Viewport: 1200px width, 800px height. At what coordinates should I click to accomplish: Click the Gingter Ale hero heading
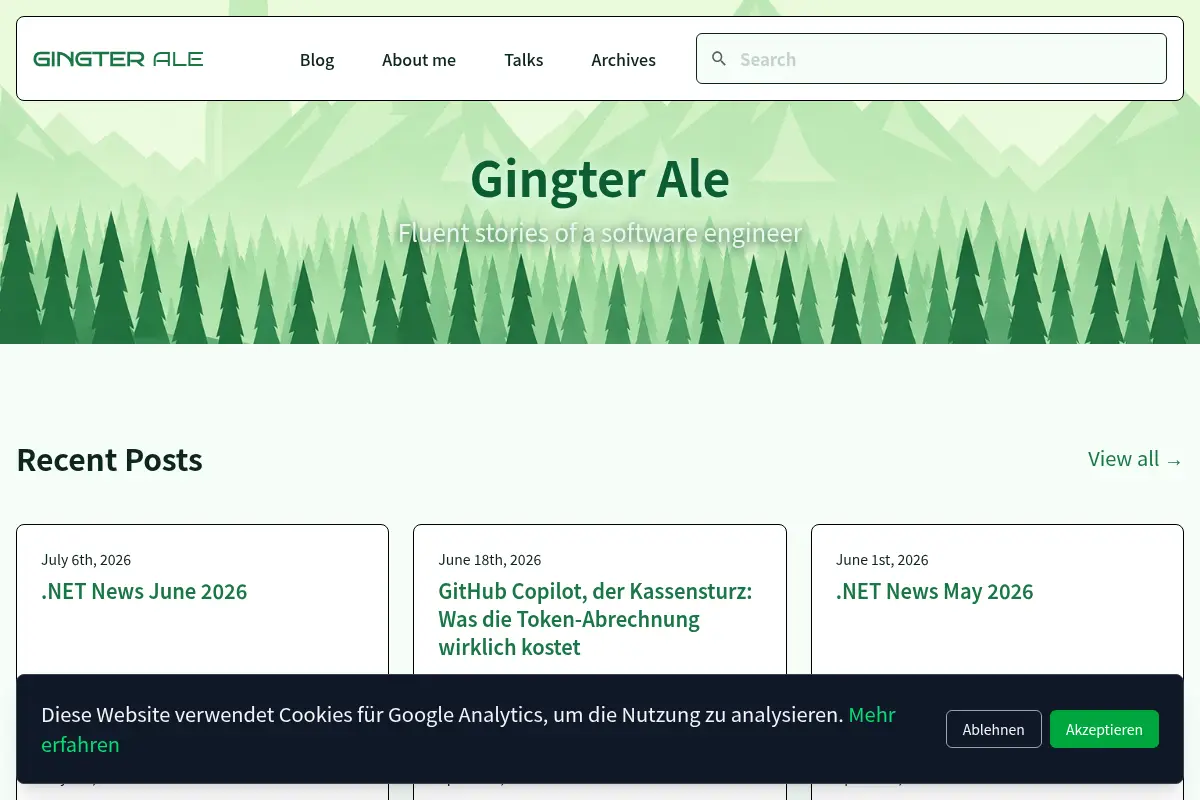click(600, 180)
